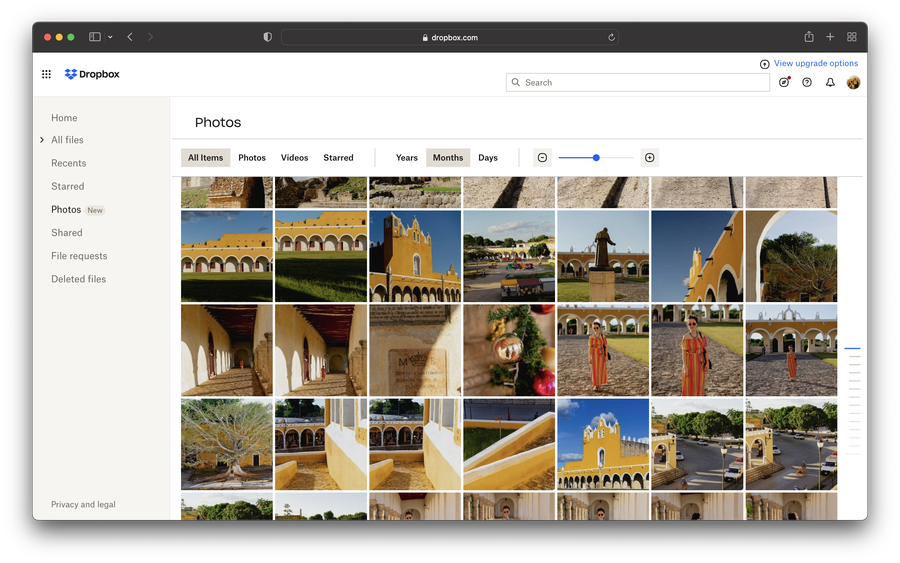Go back in Safari history

point(130,37)
